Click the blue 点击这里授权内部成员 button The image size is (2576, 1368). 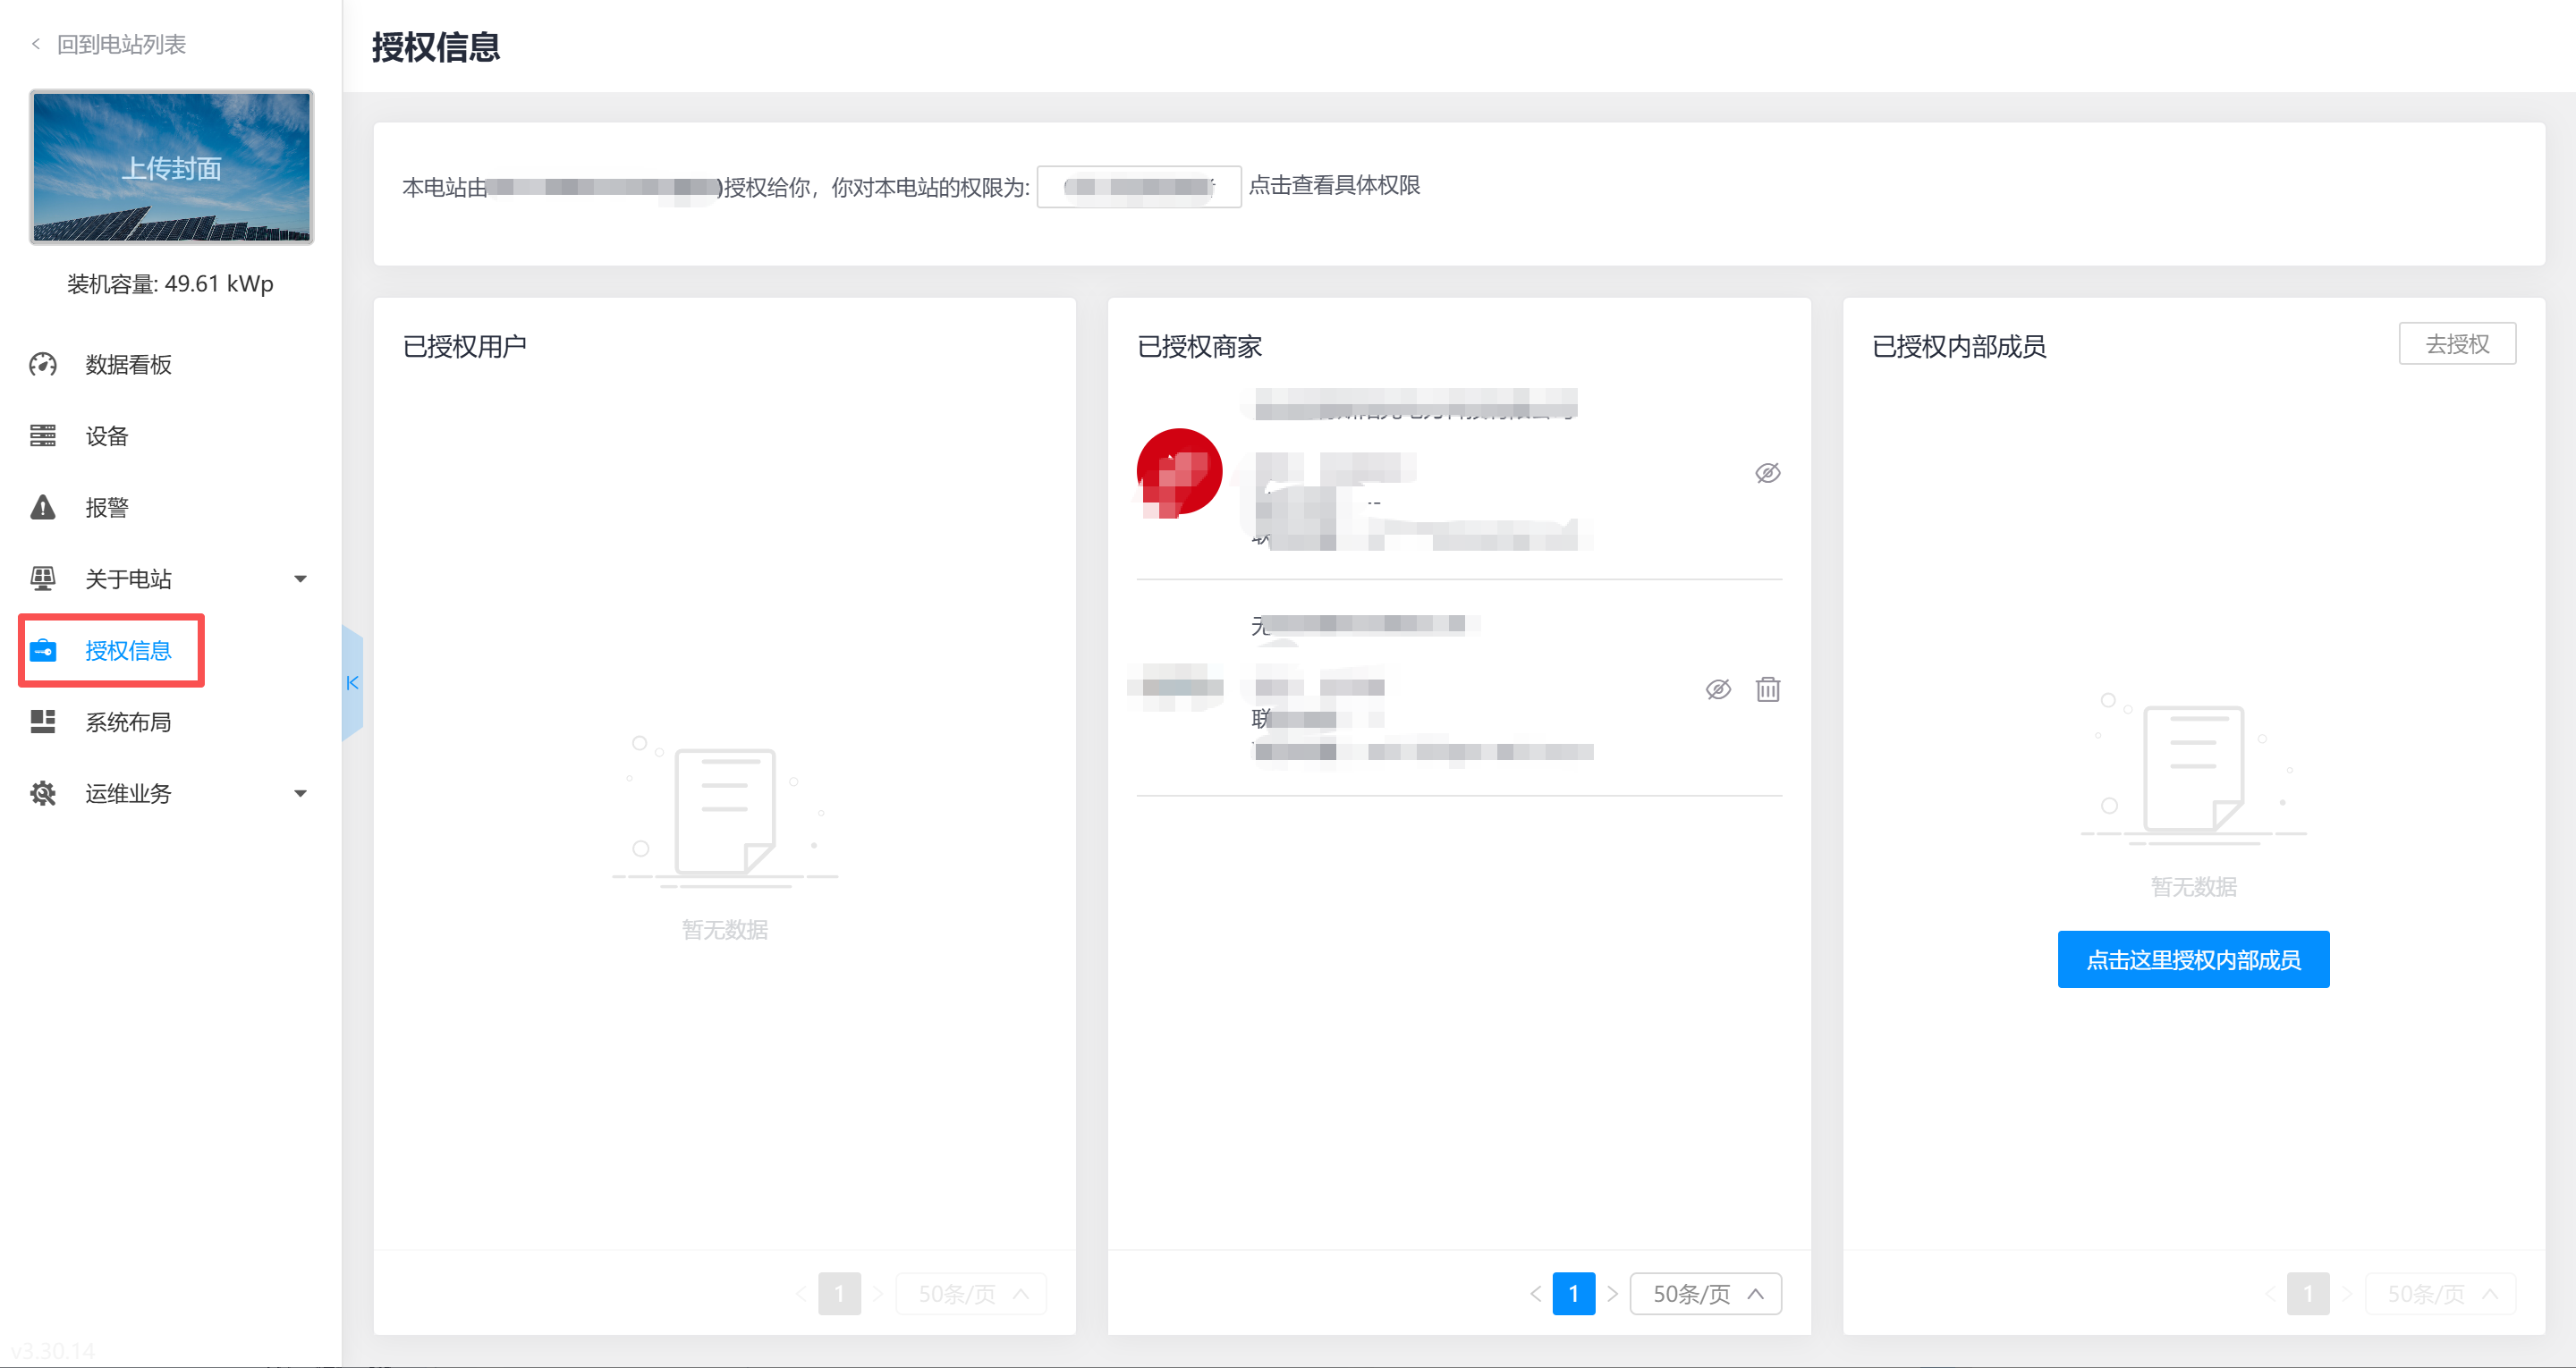(2192, 959)
